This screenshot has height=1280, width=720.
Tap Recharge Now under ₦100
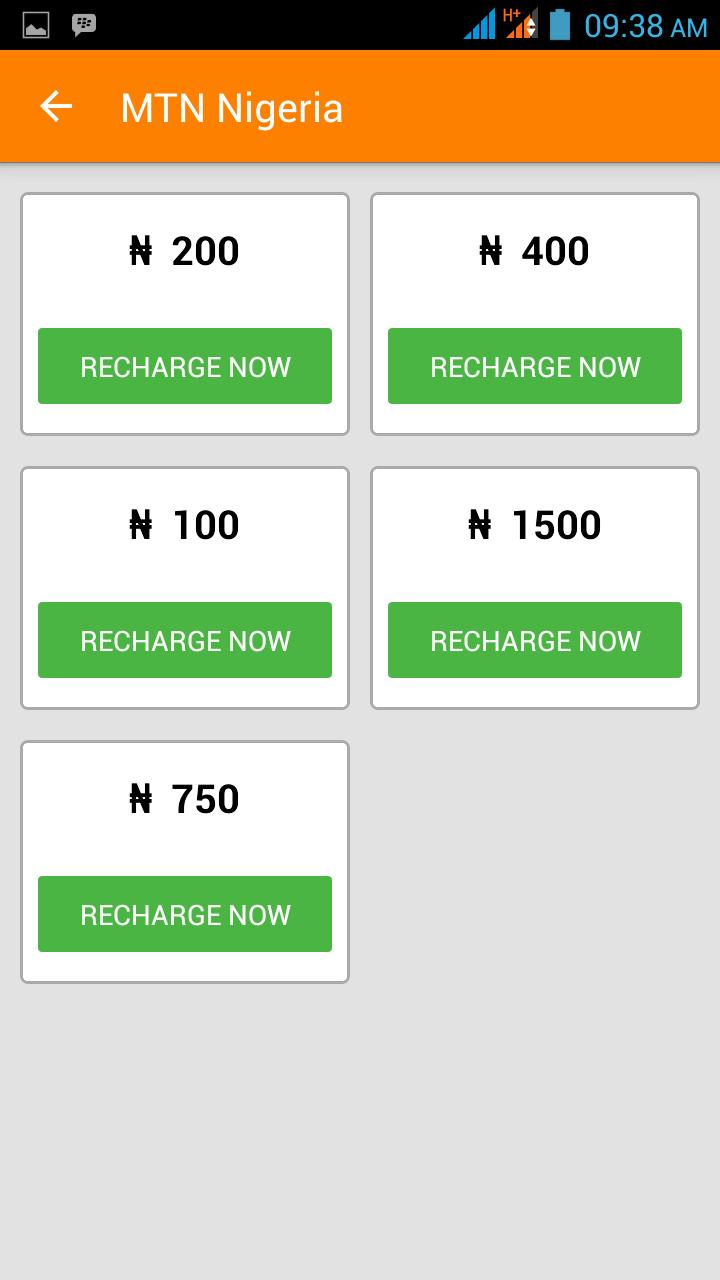click(x=185, y=640)
